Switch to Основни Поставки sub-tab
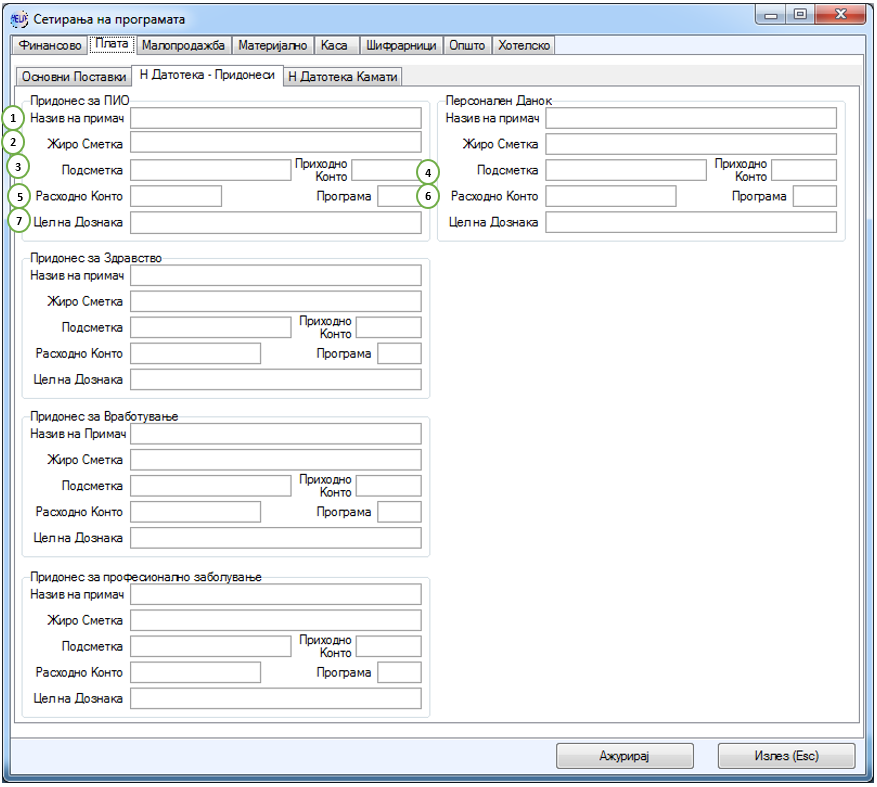The height and width of the screenshot is (787, 877). tap(74, 77)
